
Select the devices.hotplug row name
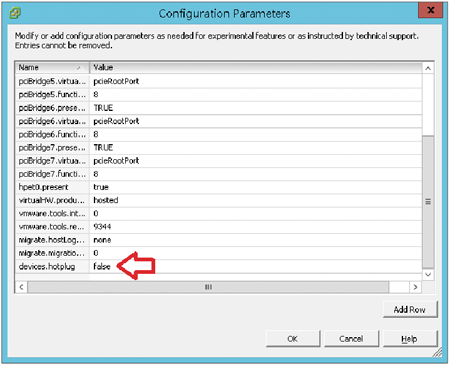tap(47, 267)
